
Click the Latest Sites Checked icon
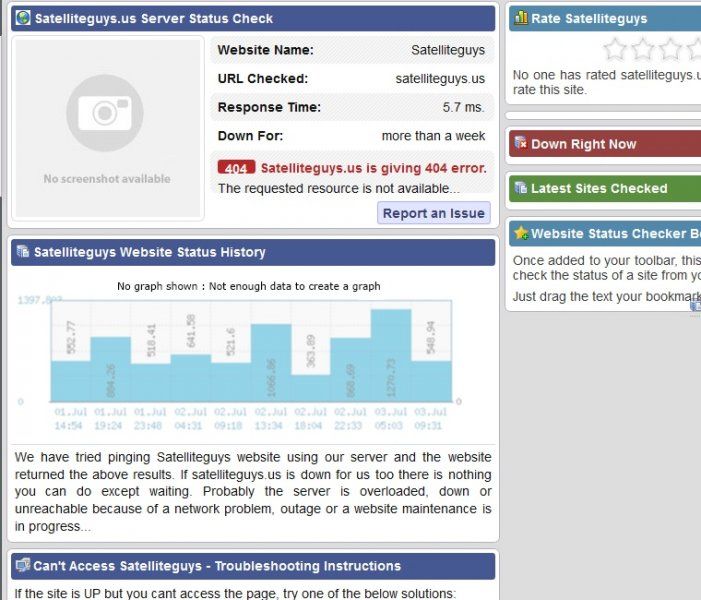[520, 188]
